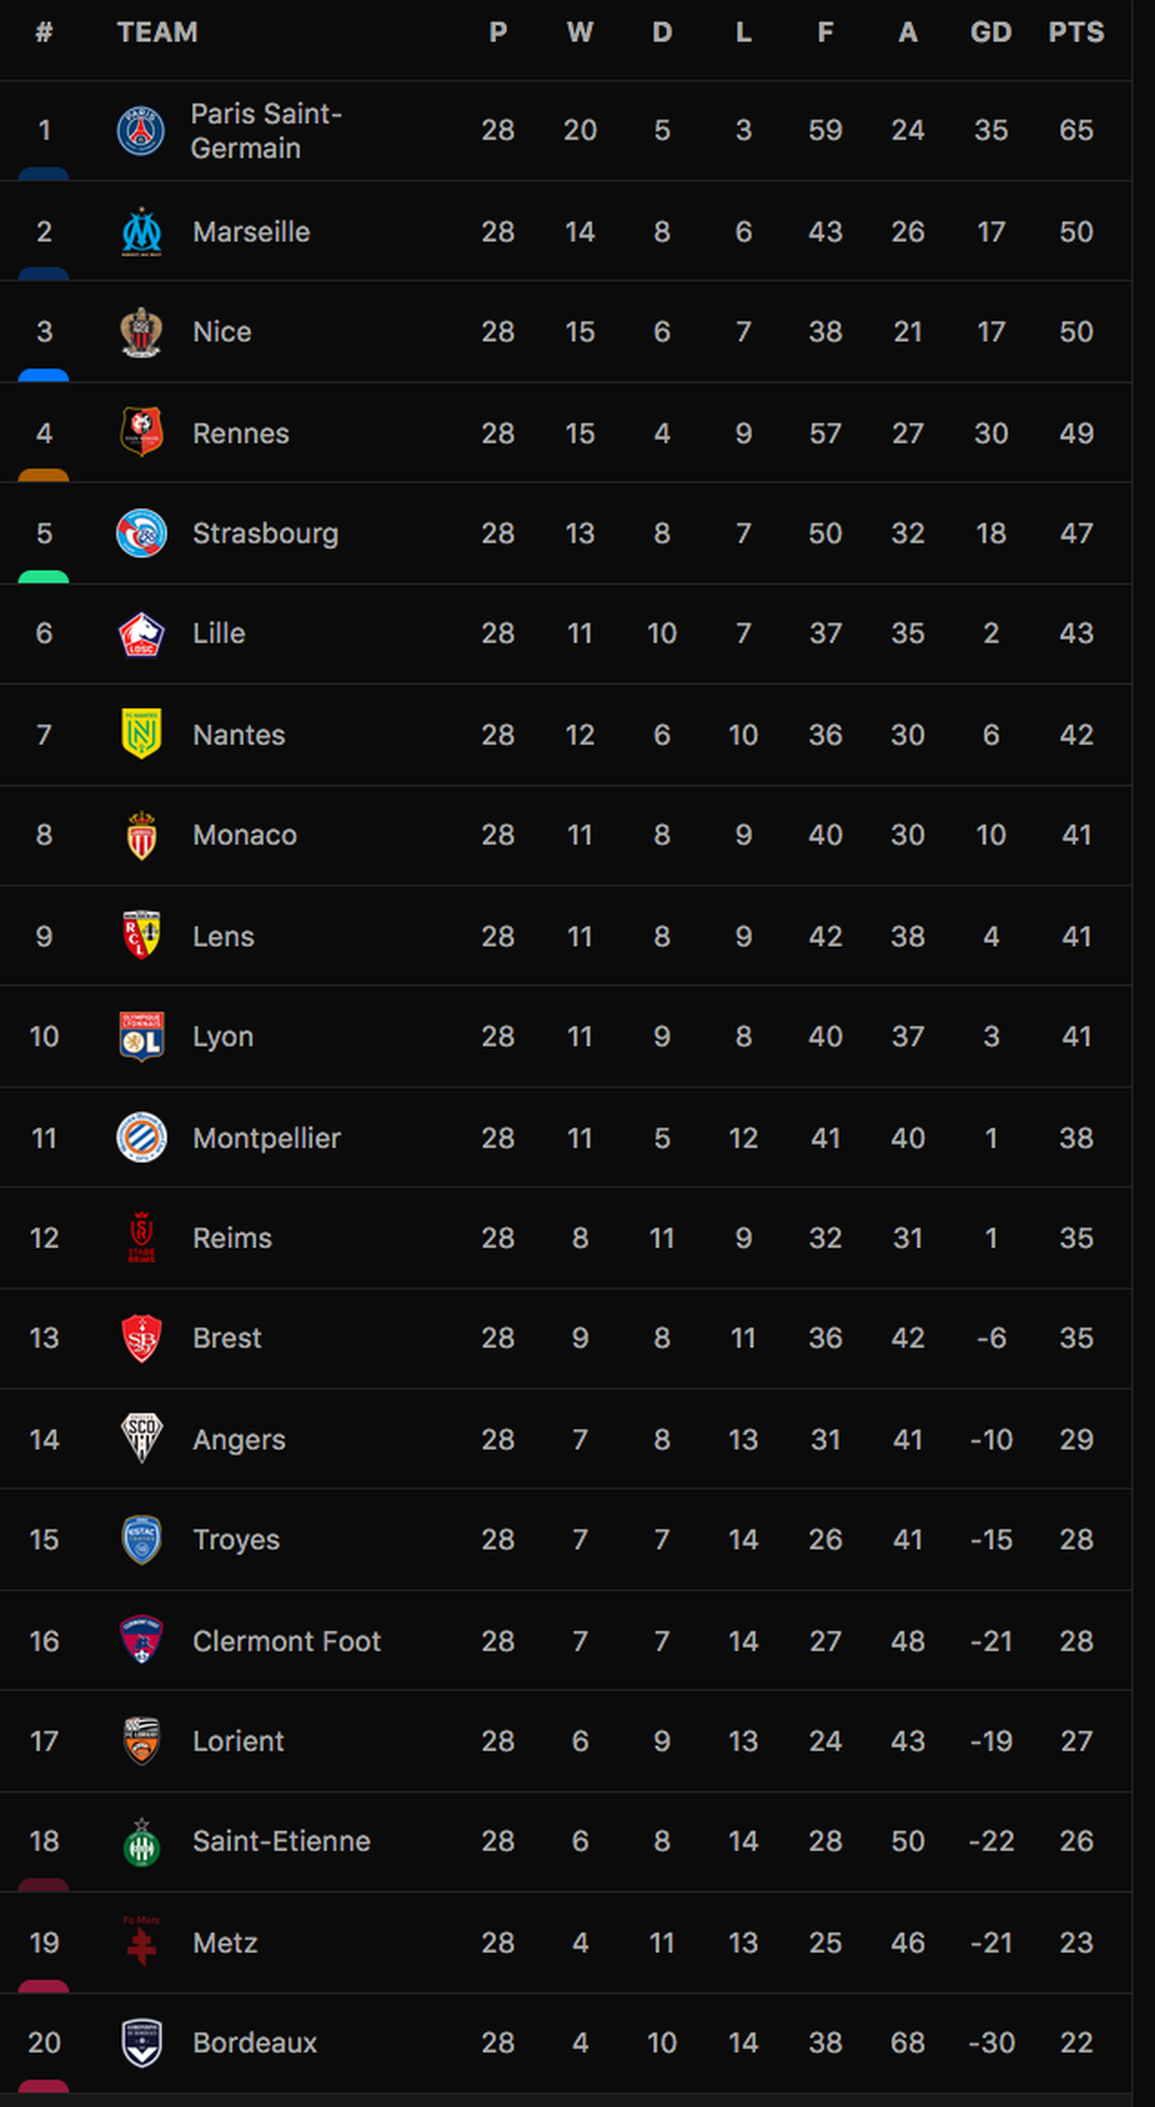Click the Marseille club logo
The image size is (1155, 2107).
click(x=141, y=232)
